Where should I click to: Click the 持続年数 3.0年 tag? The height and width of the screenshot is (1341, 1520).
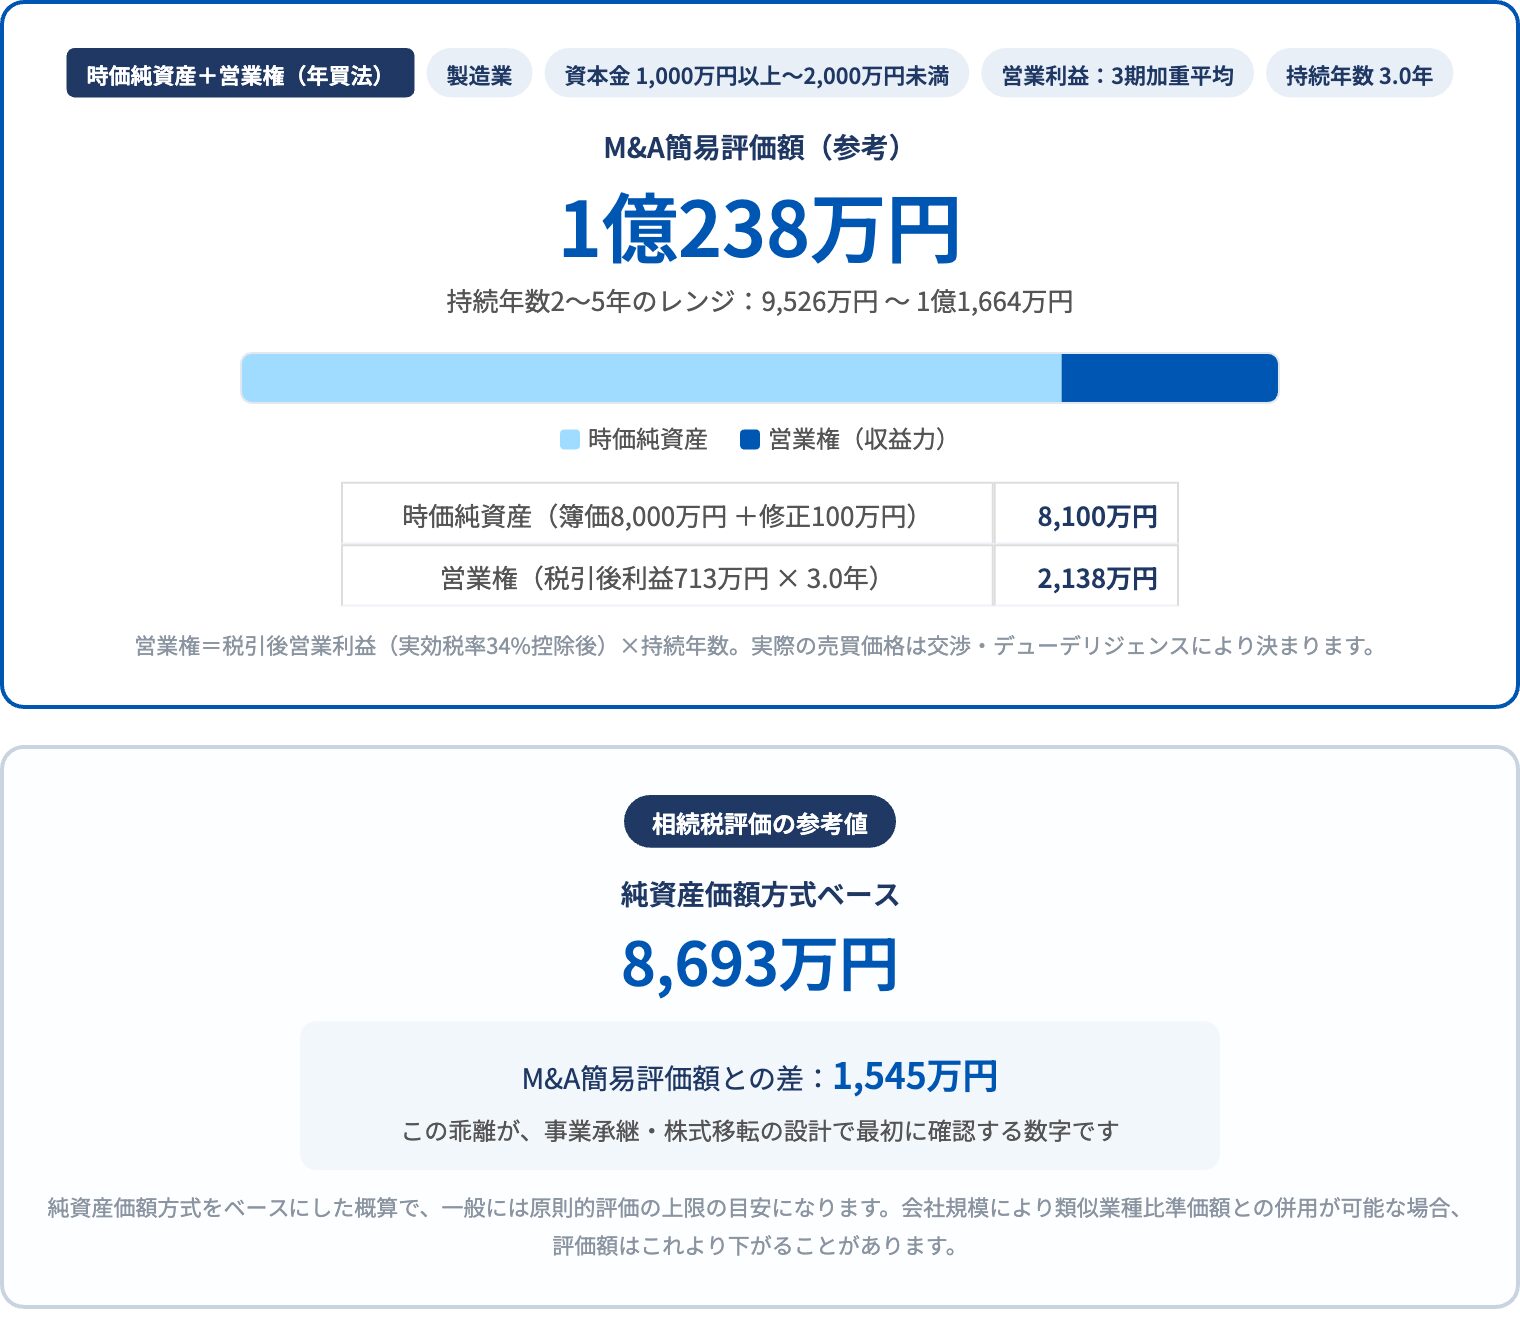point(1359,73)
